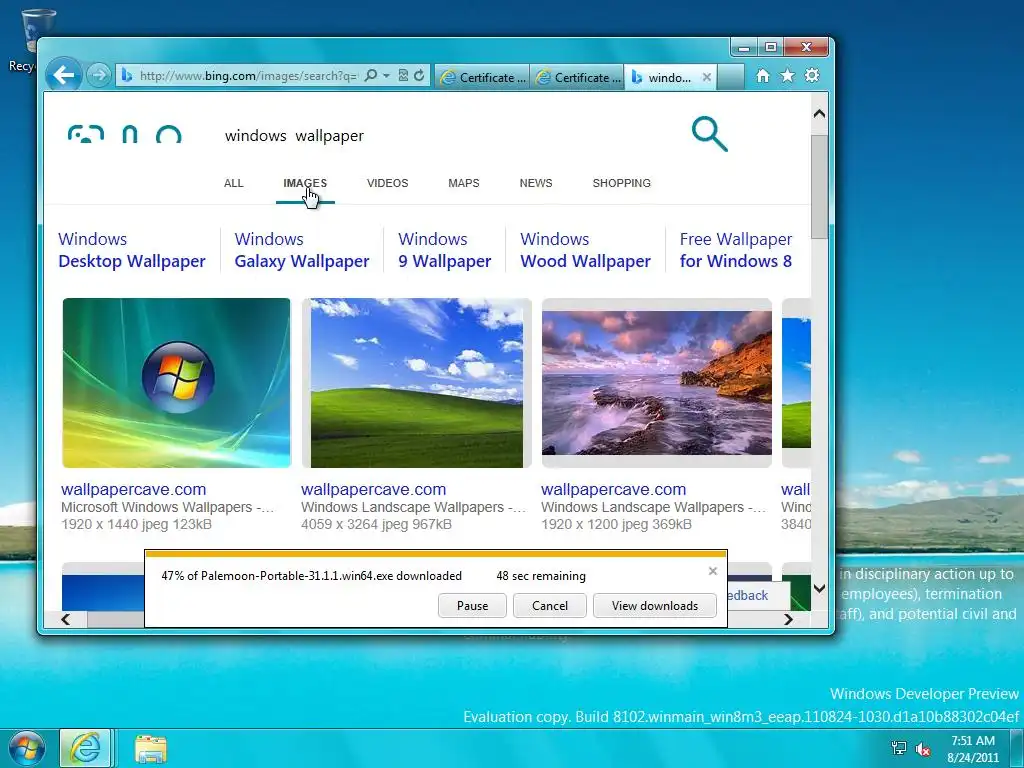Refresh the page with the reload icon
1024x768 pixels.
coord(419,76)
